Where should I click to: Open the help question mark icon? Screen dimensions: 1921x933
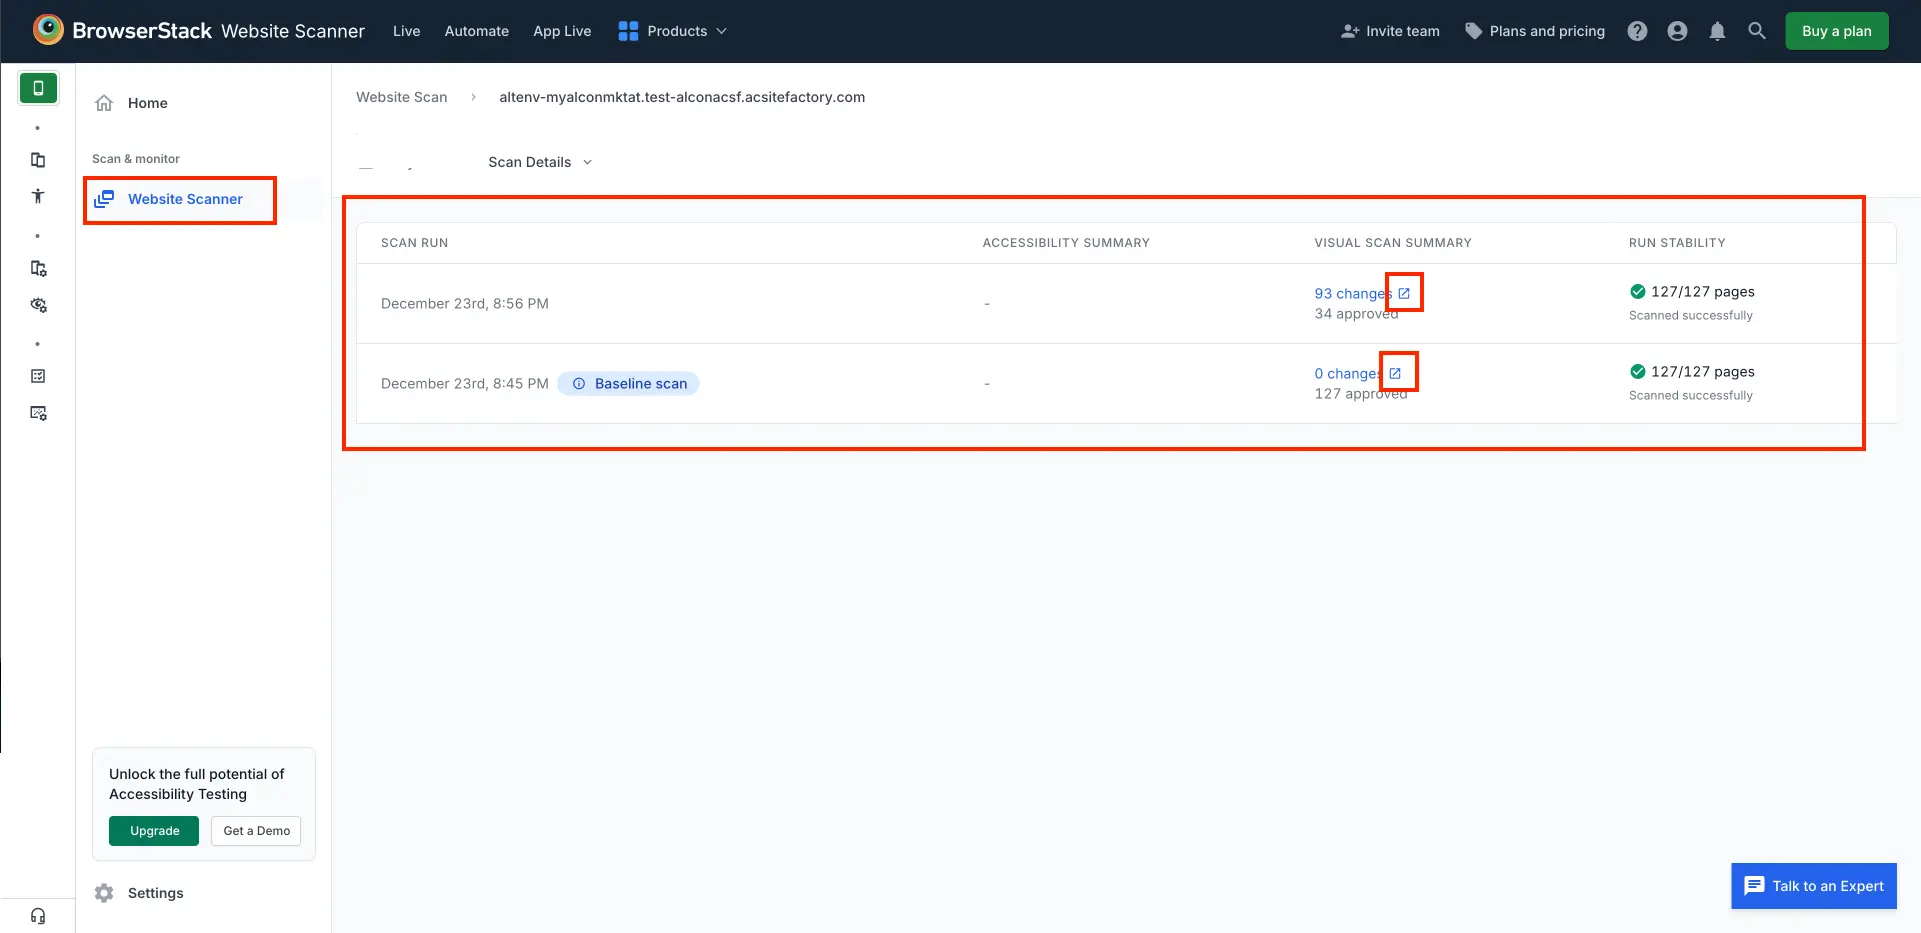(x=1637, y=31)
